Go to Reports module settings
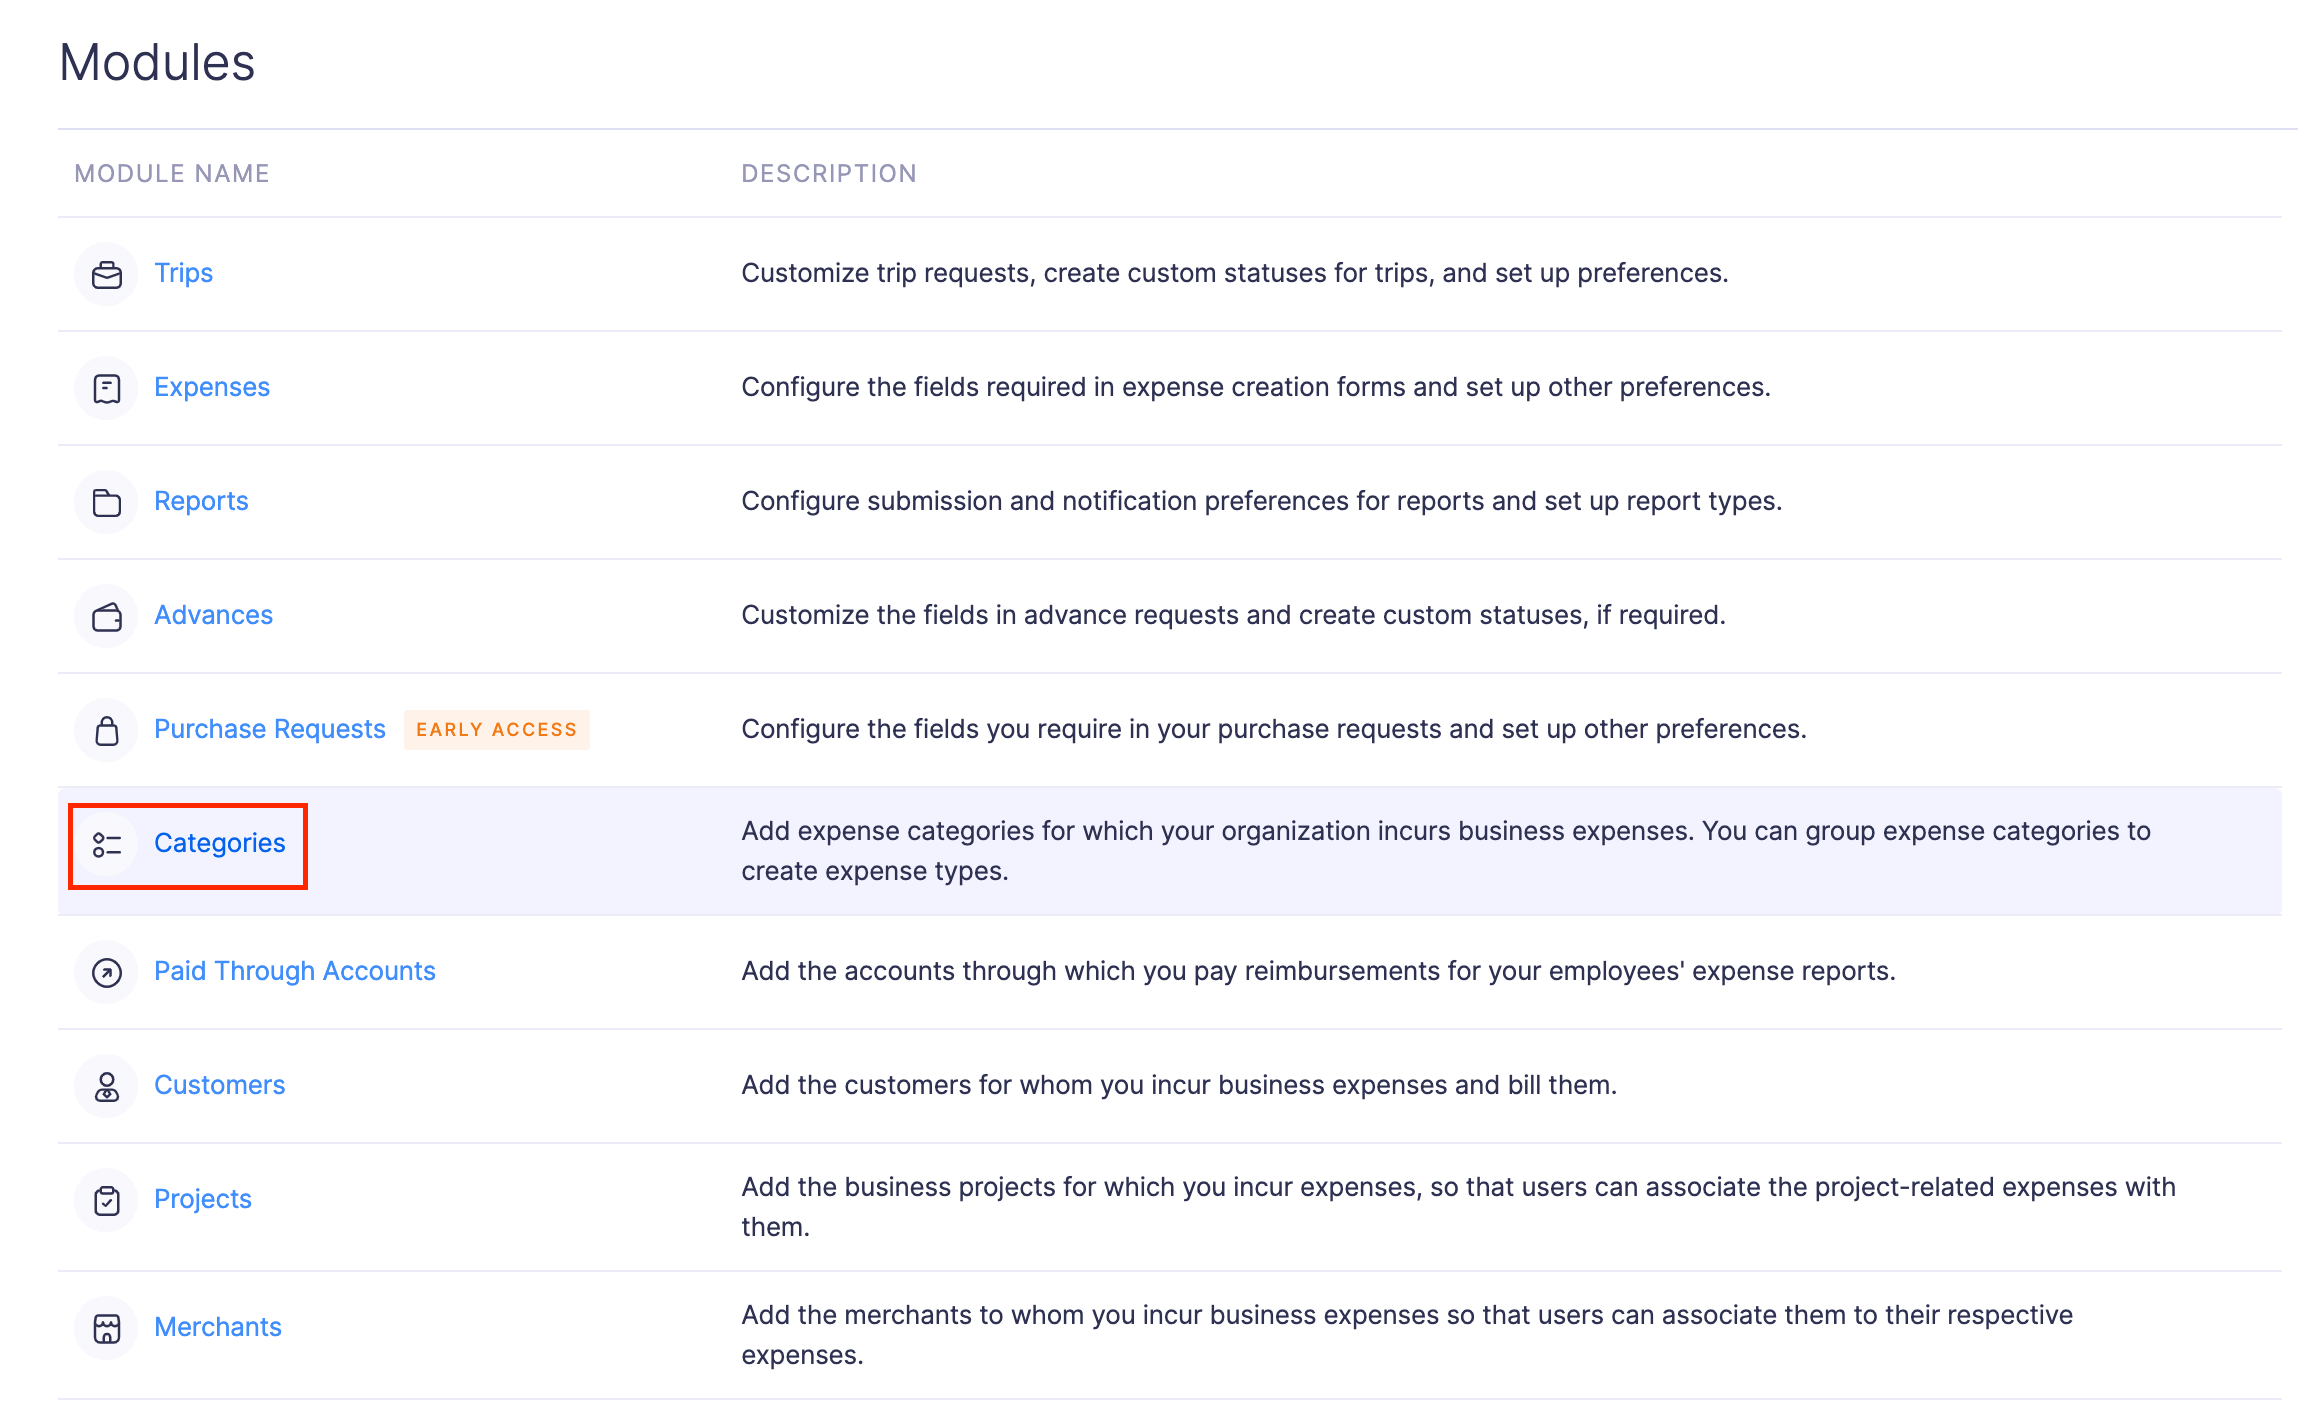The height and width of the screenshot is (1412, 2322). tap(200, 501)
